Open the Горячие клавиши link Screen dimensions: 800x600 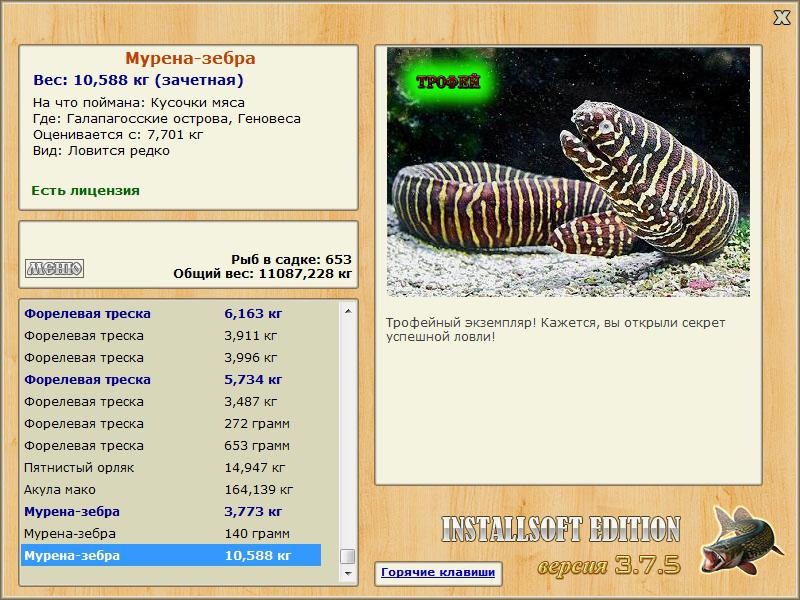tap(438, 572)
